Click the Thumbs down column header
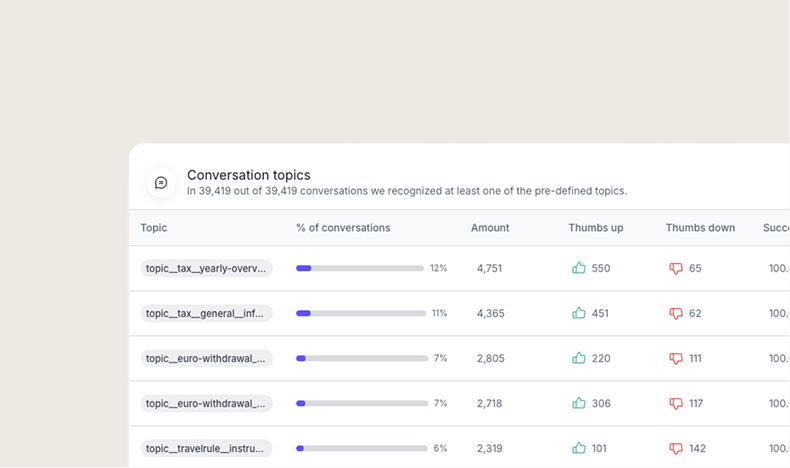 [x=700, y=228]
